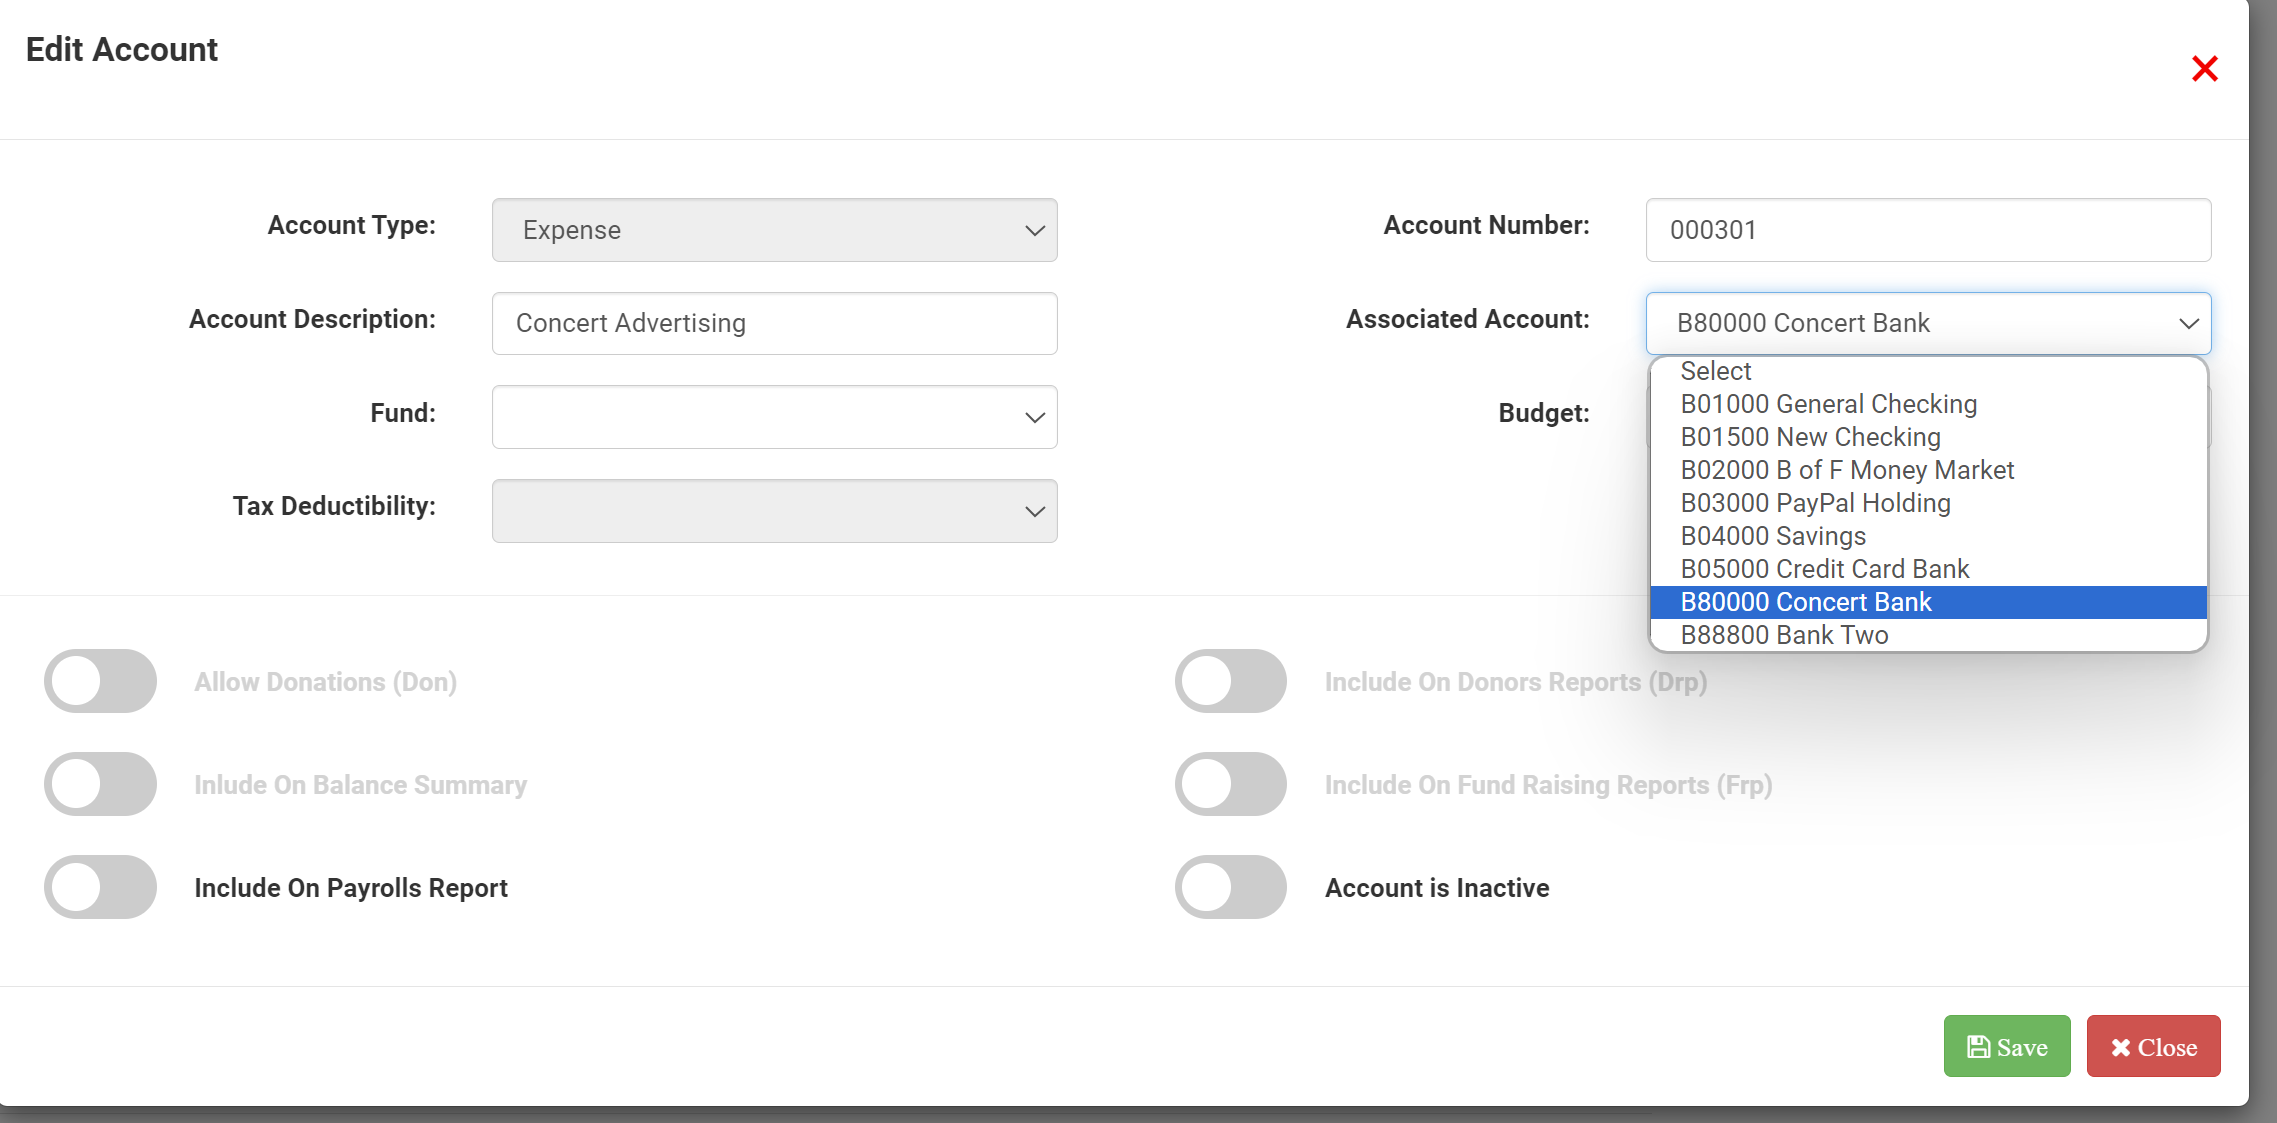
Task: Choose B03000 PayPal Holding option
Action: pyautogui.click(x=1815, y=503)
